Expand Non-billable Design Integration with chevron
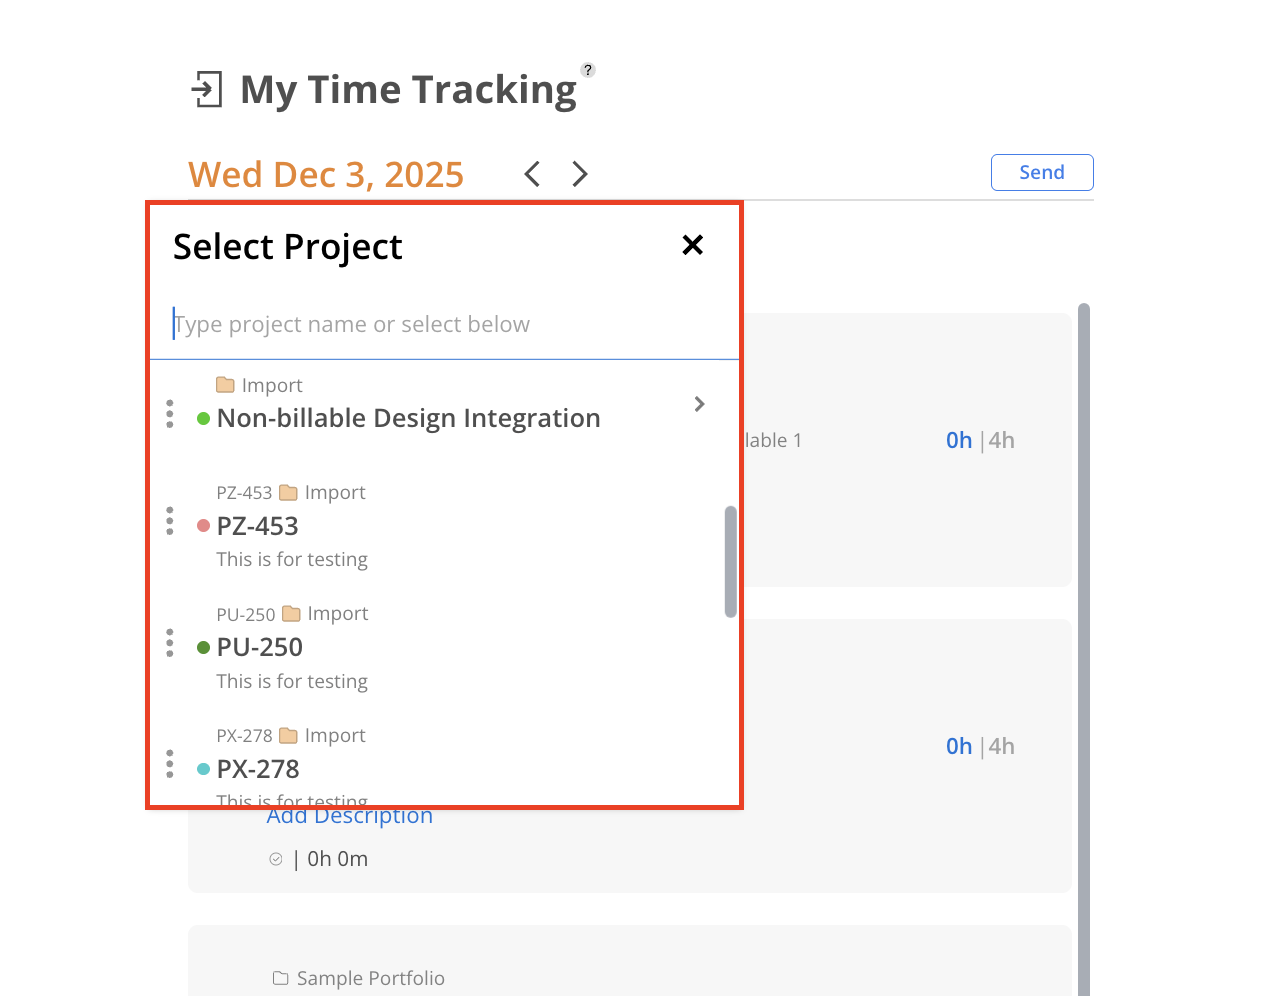Image resolution: width=1286 pixels, height=996 pixels. pyautogui.click(x=699, y=404)
